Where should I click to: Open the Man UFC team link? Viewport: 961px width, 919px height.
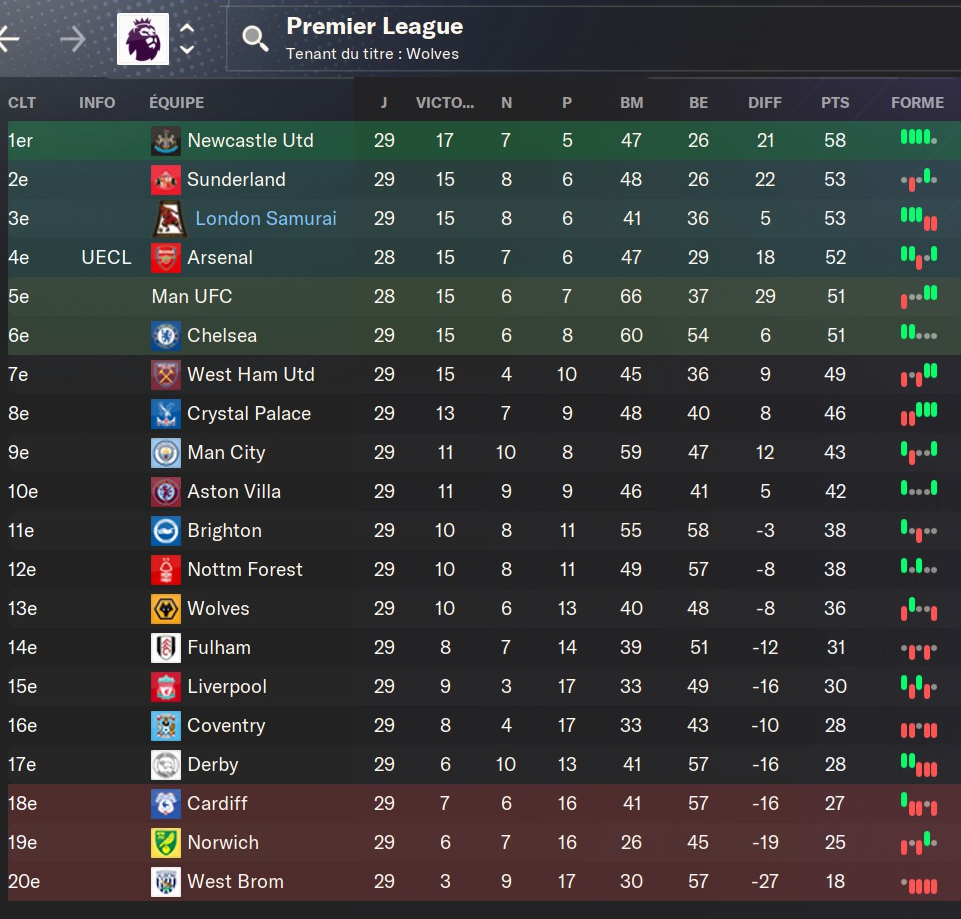pyautogui.click(x=192, y=297)
